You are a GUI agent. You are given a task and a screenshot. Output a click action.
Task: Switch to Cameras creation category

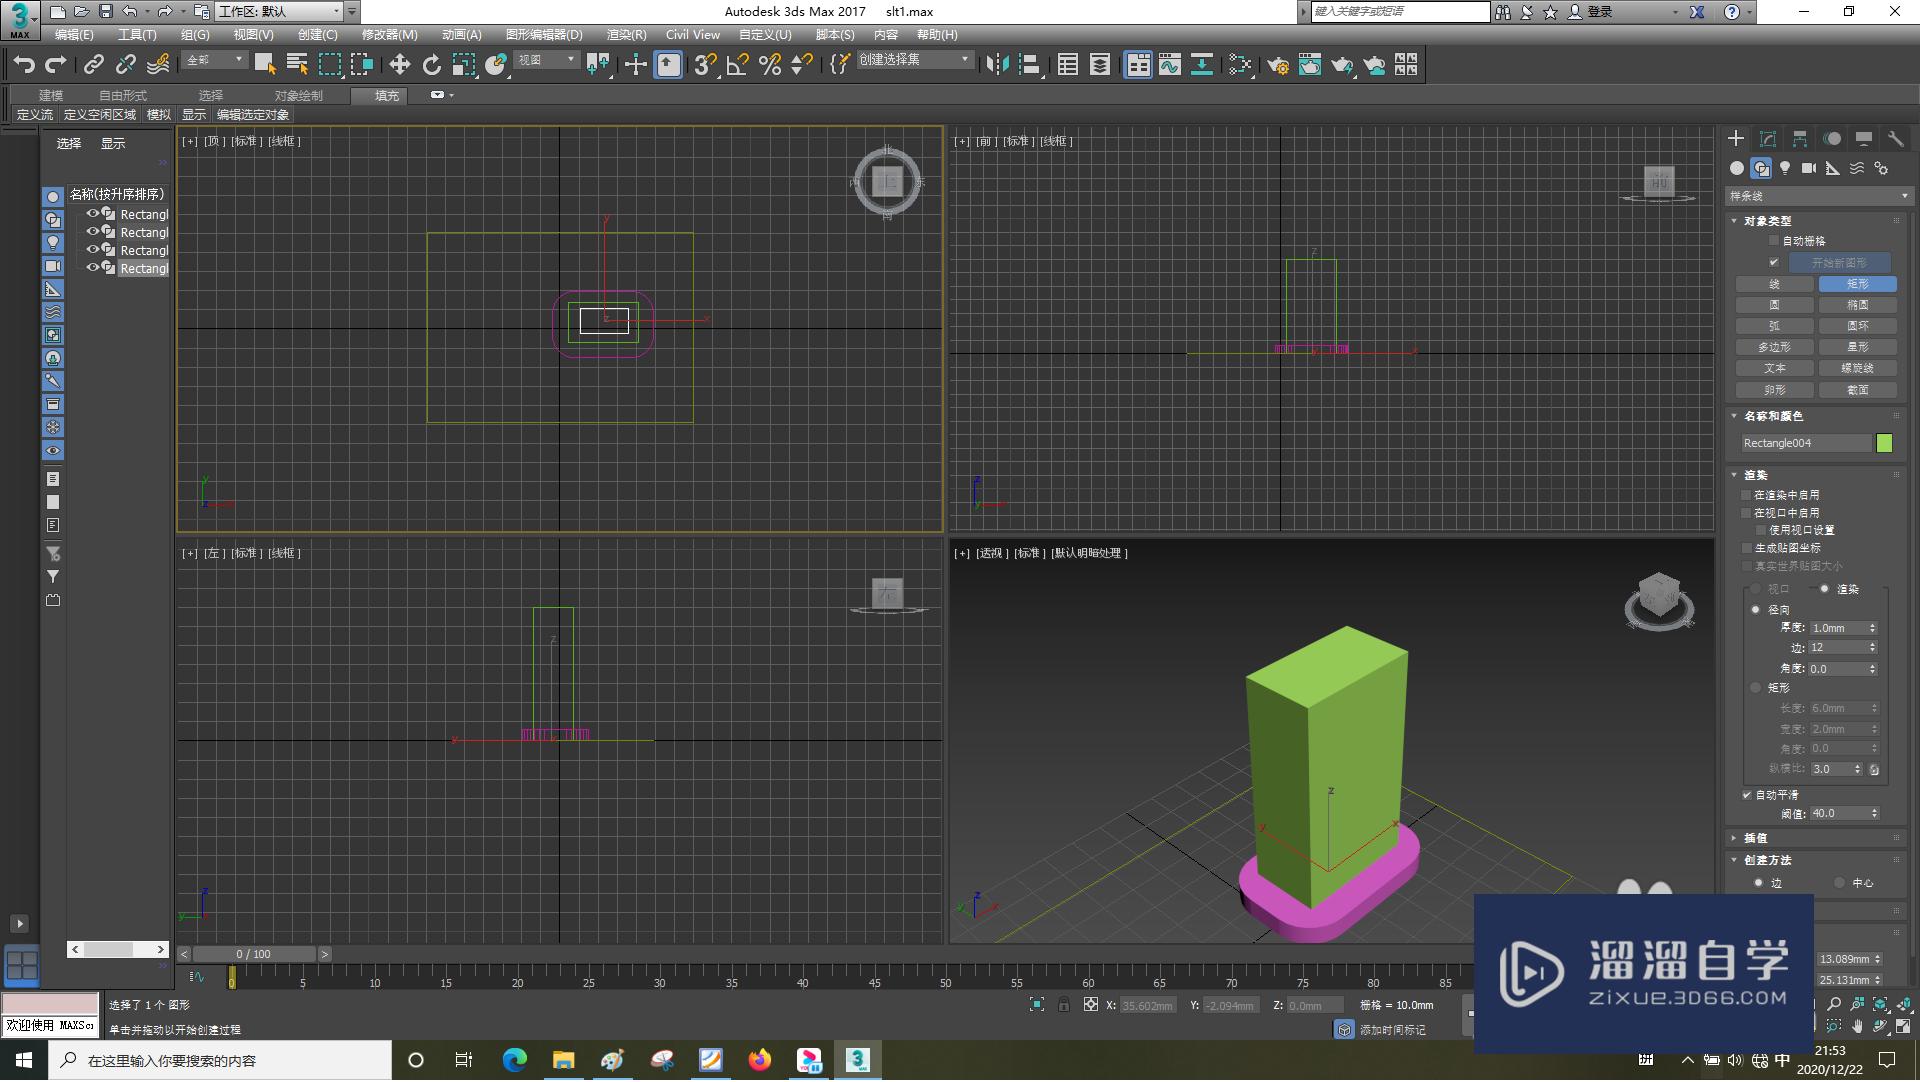[1809, 168]
